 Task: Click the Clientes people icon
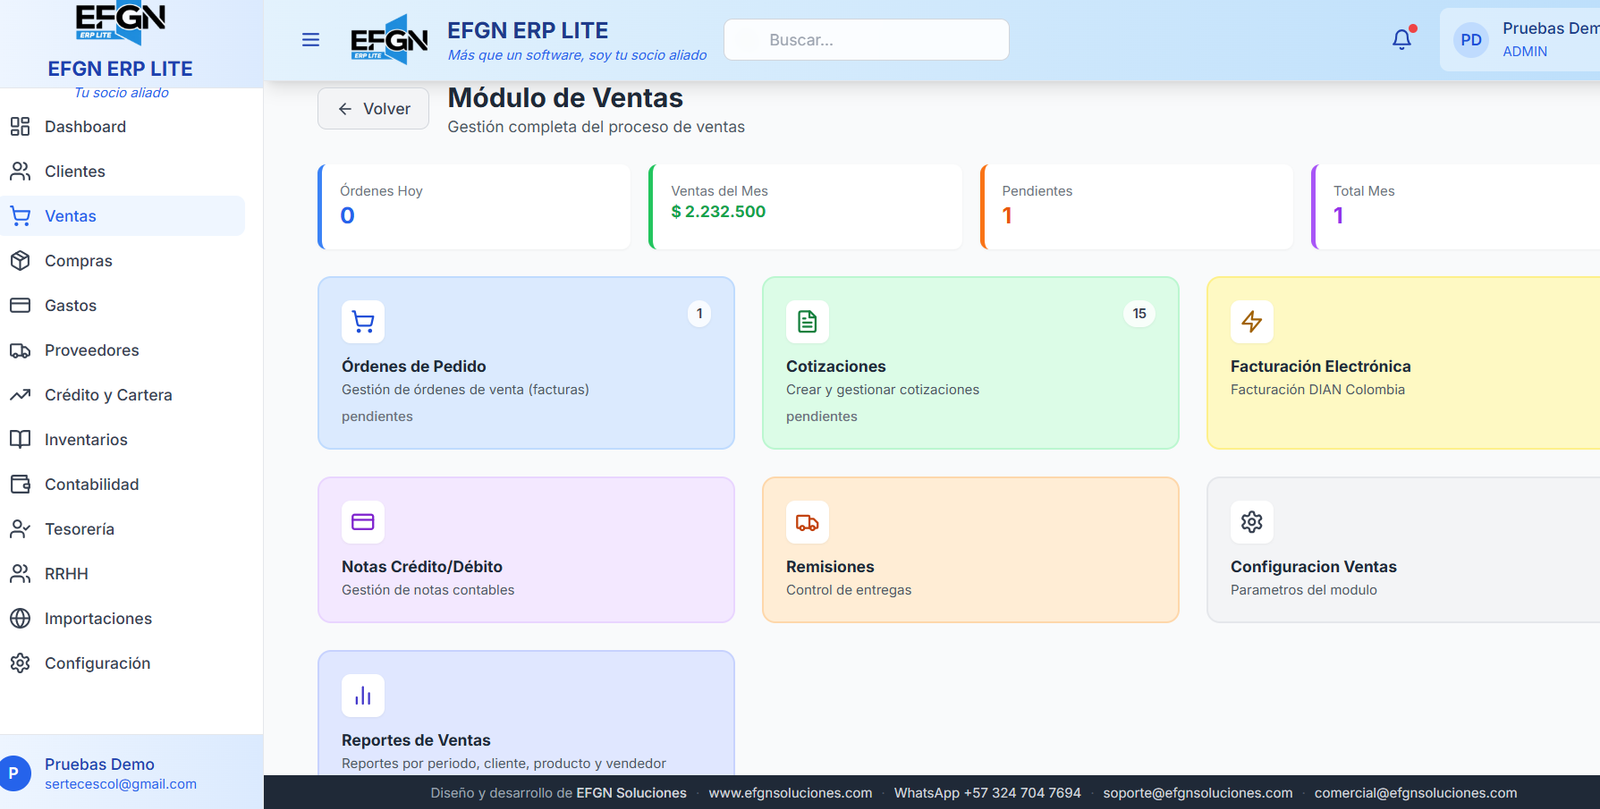click(x=20, y=171)
